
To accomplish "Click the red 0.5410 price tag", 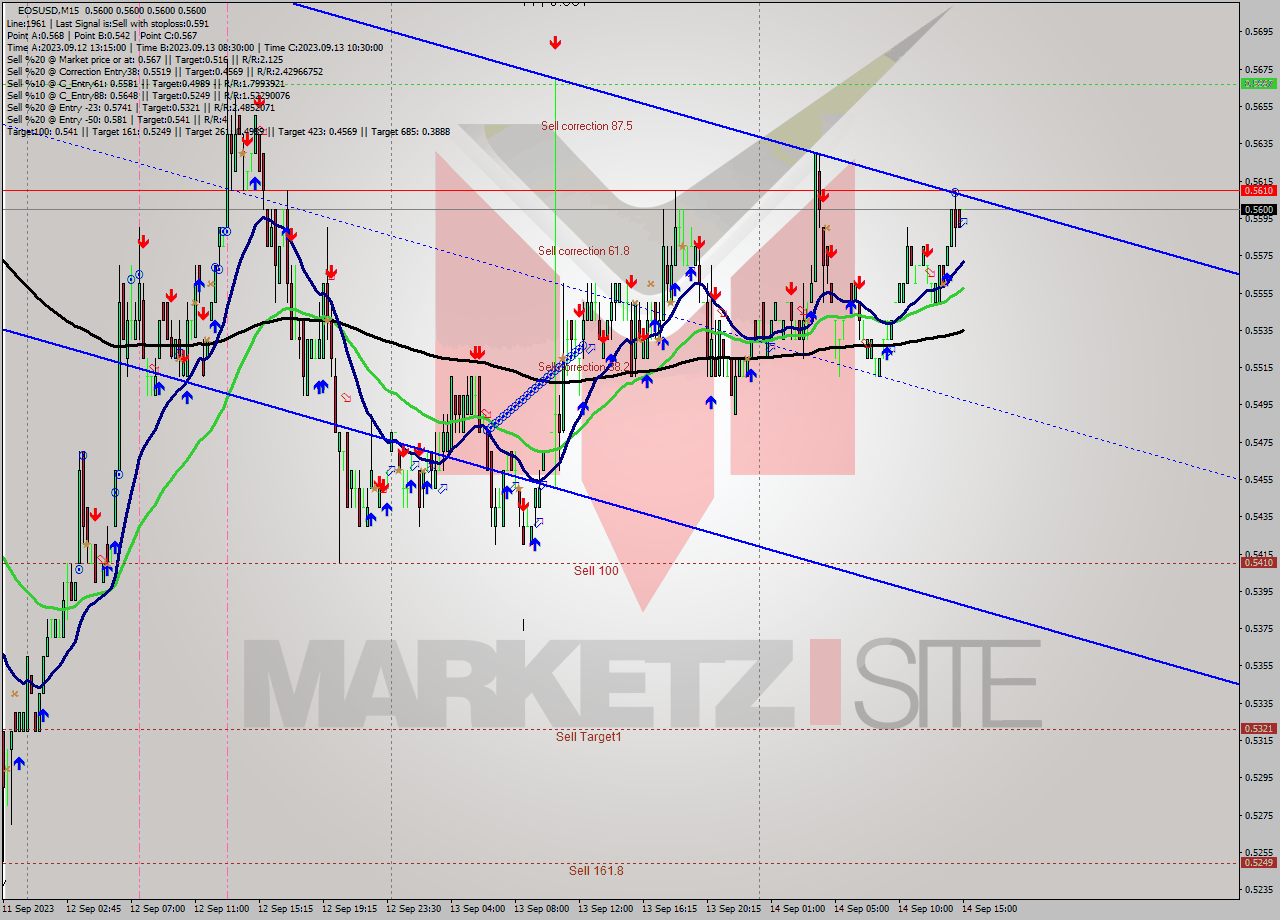I will pos(1258,562).
